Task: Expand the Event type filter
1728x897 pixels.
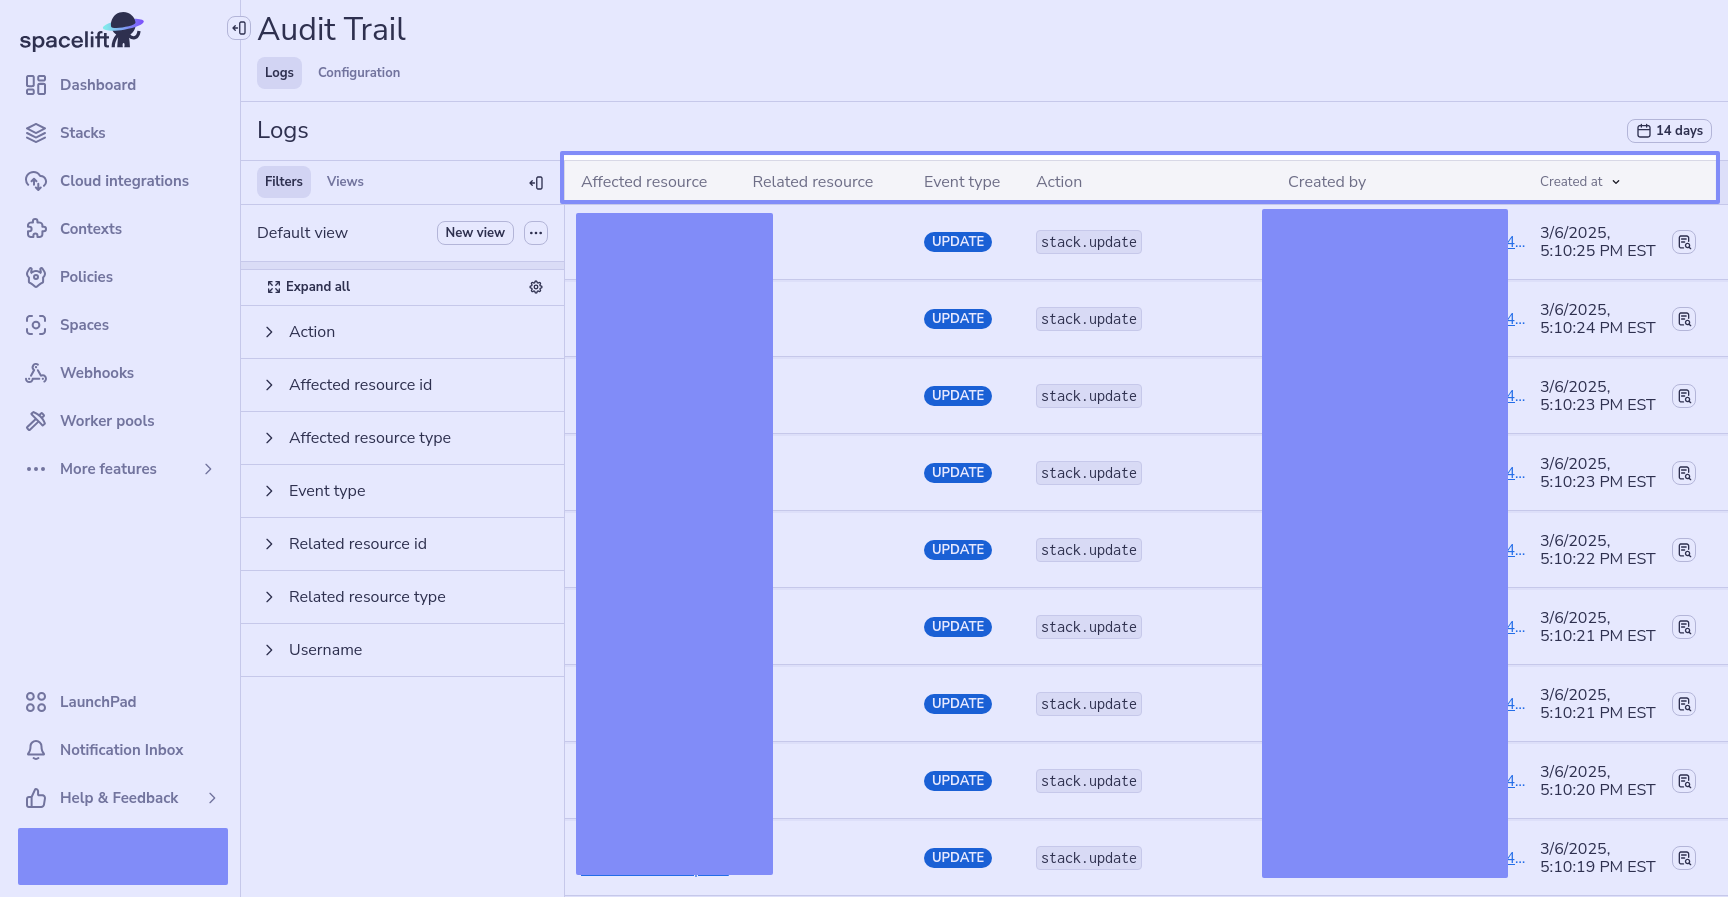Action: (269, 491)
